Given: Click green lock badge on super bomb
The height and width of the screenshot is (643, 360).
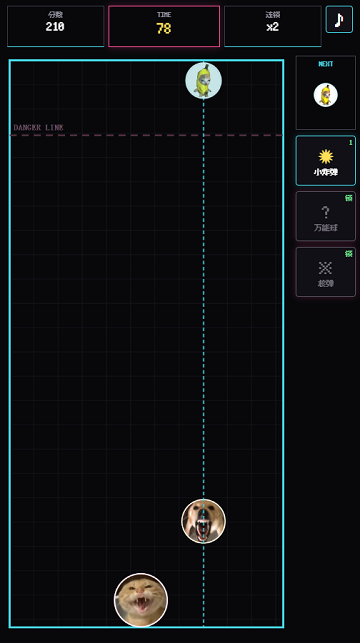Looking at the screenshot, I should click(x=349, y=254).
